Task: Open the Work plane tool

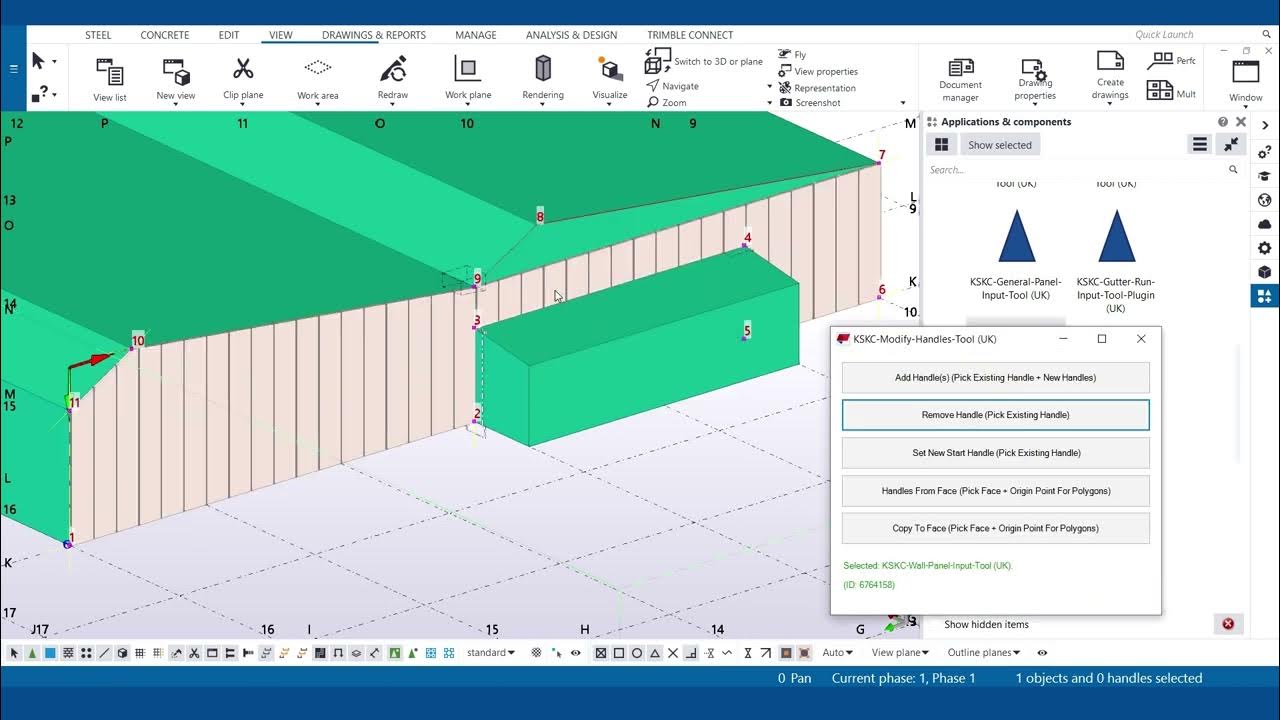Action: [x=468, y=80]
